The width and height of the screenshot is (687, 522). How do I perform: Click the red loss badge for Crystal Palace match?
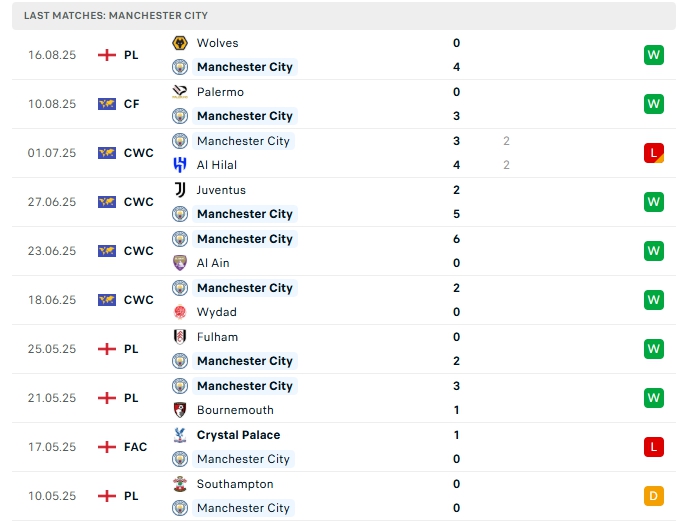pyautogui.click(x=654, y=447)
